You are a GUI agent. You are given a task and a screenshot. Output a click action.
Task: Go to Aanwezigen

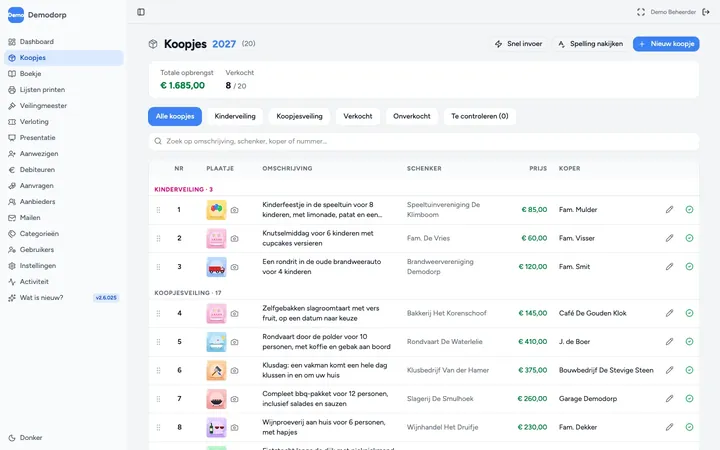tap(64, 154)
